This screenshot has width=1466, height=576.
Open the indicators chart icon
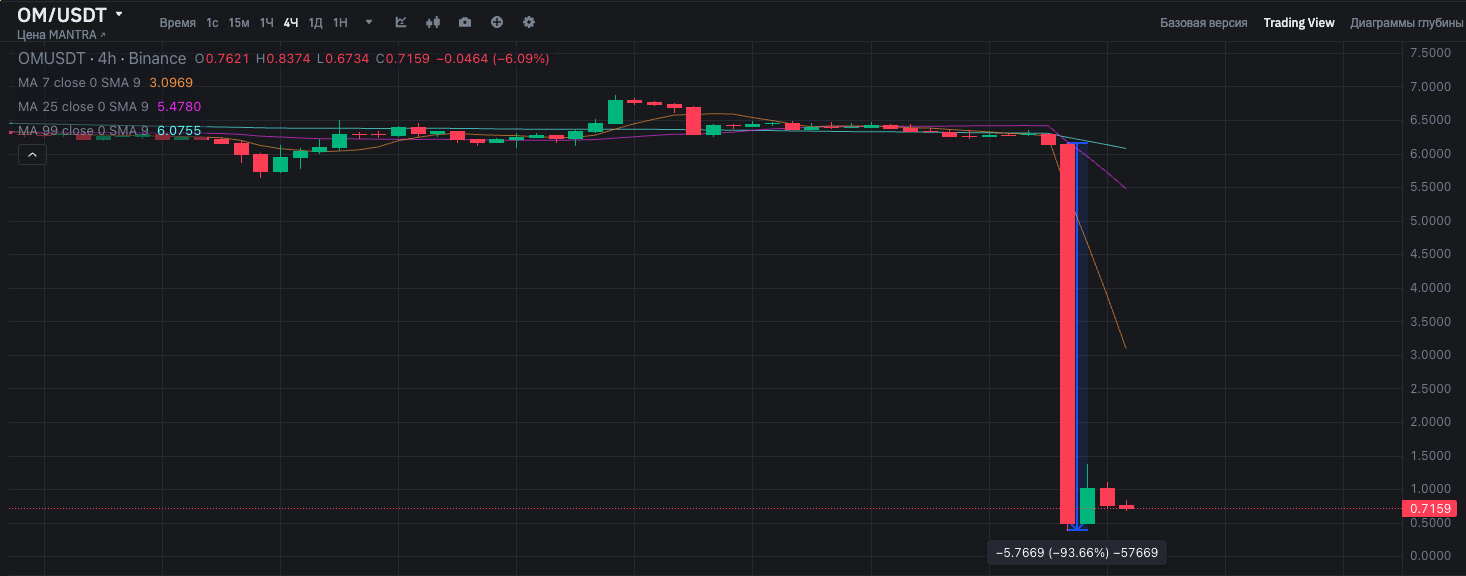[x=401, y=22]
